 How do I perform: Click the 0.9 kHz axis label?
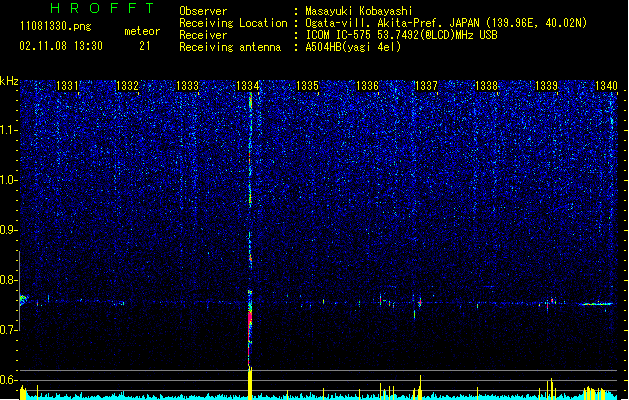8,230
